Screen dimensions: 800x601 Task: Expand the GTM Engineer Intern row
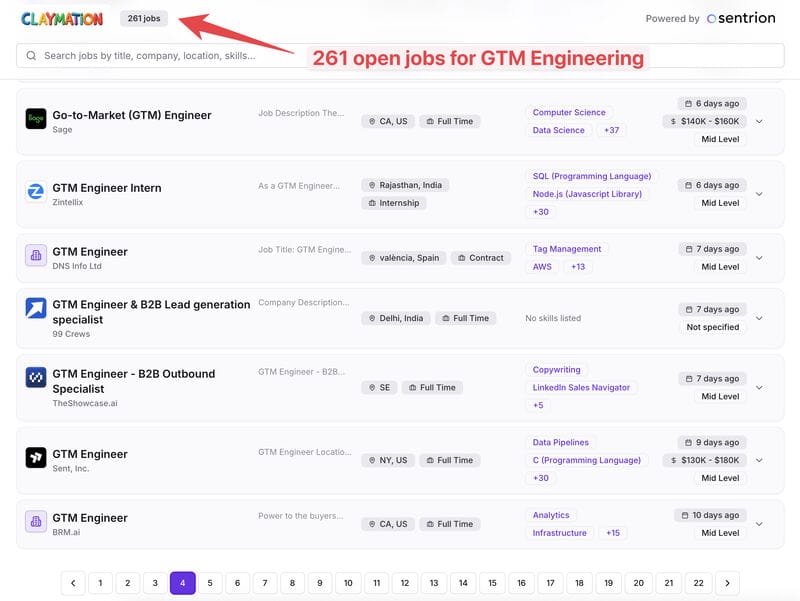[x=759, y=194]
